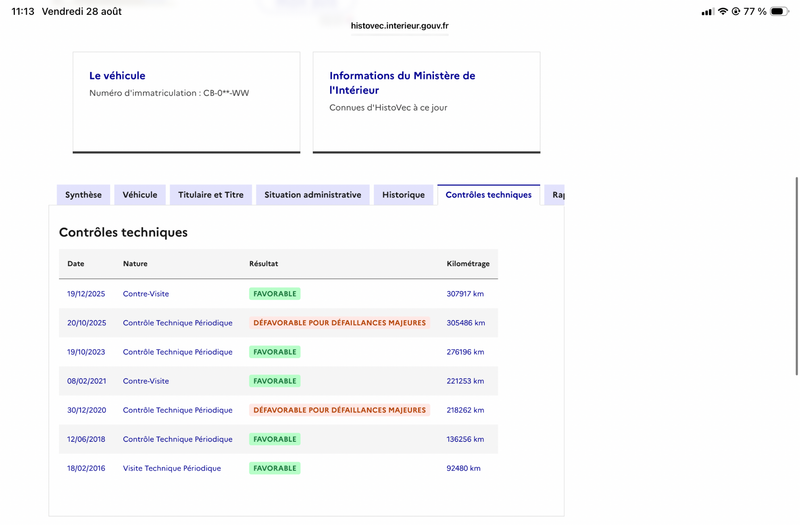The width and height of the screenshot is (800, 525).
Task: Click the page vertical scrollbar
Action: (x=796, y=276)
